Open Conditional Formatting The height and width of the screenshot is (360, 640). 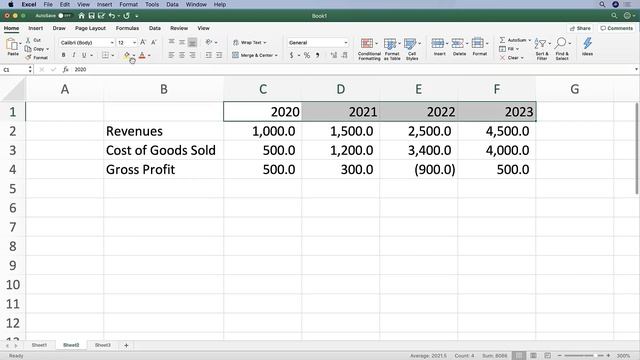[369, 49]
